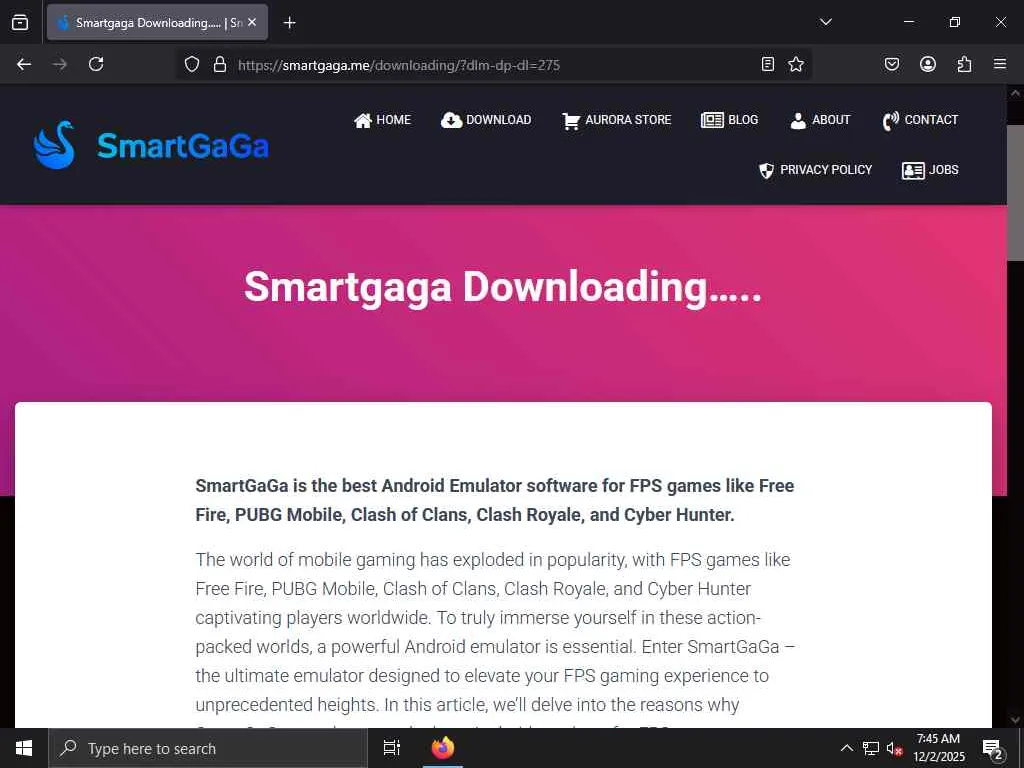Viewport: 1024px width, 768px height.
Task: Open the HOME navigation menu item
Action: coord(382,120)
